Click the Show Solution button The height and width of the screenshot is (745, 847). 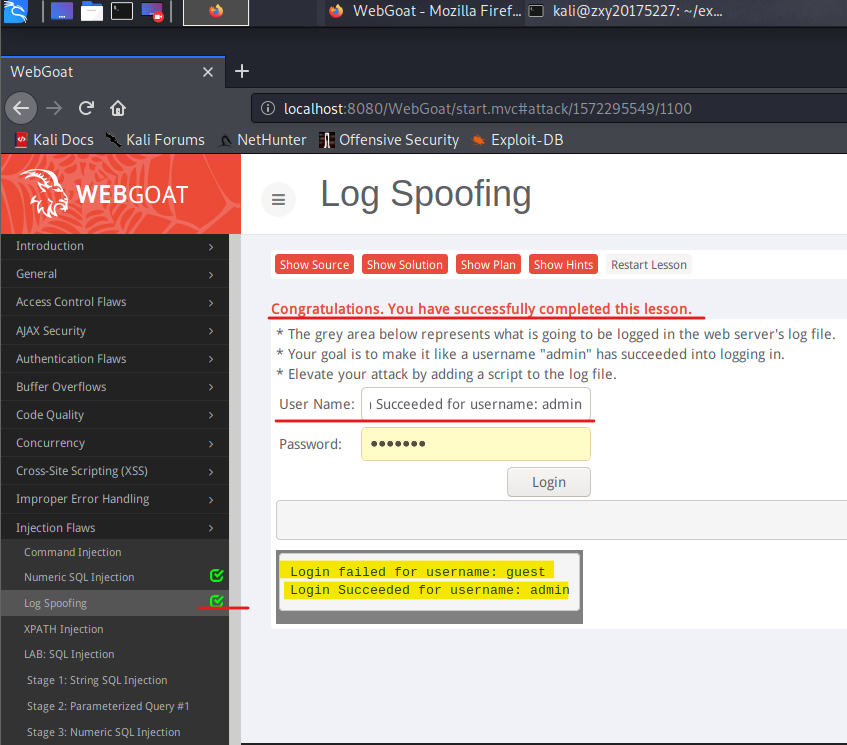click(x=405, y=265)
